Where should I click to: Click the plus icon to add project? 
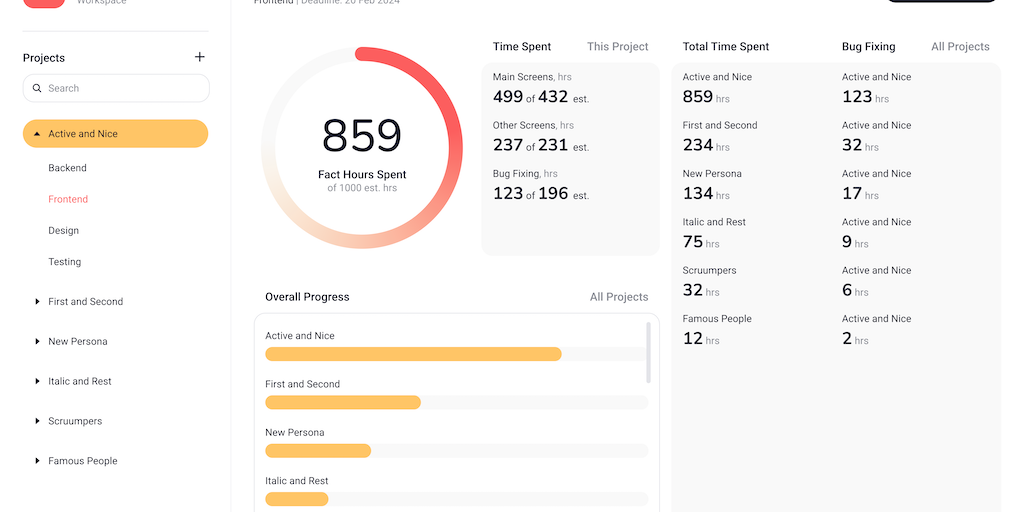click(200, 57)
